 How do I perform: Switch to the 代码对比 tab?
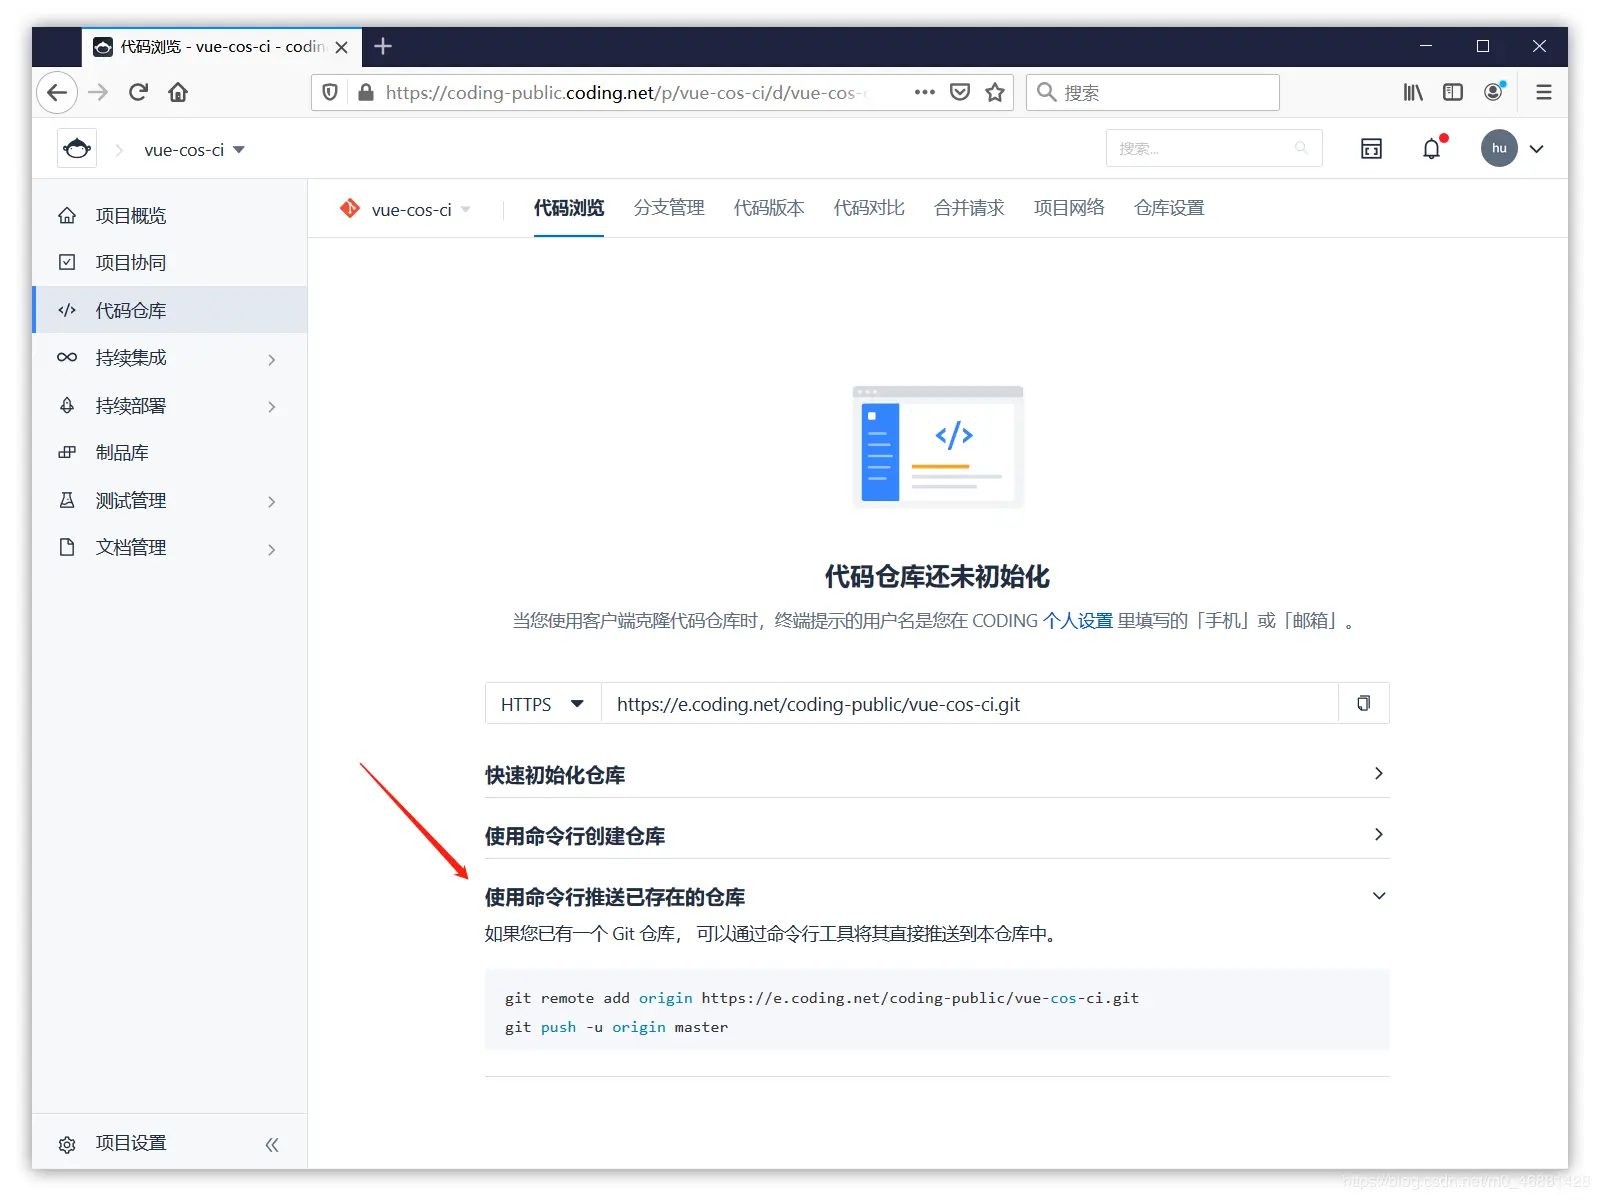point(869,208)
